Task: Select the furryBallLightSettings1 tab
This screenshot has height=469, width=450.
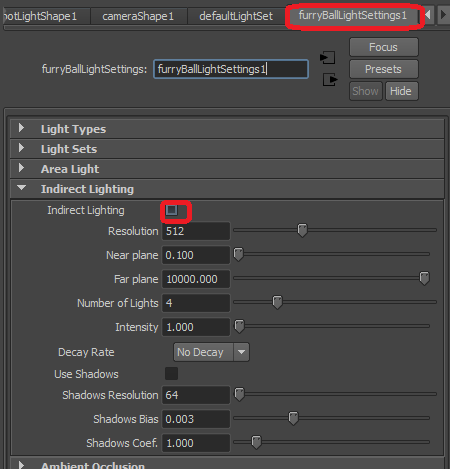Action: (x=353, y=15)
